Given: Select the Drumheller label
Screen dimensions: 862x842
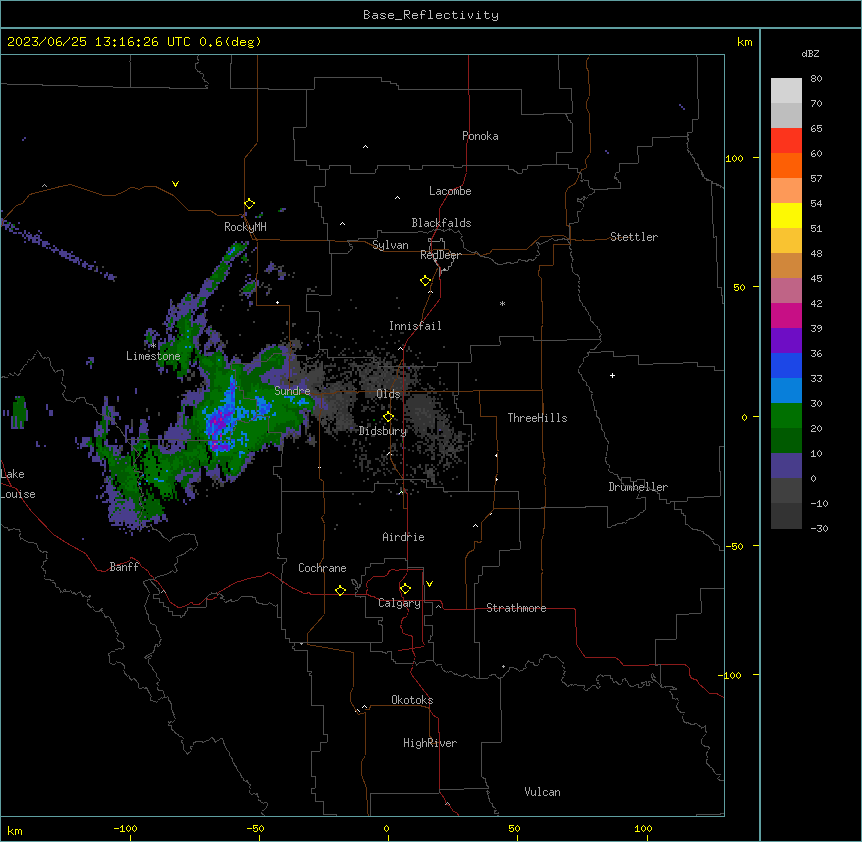Looking at the screenshot, I should (x=638, y=487).
